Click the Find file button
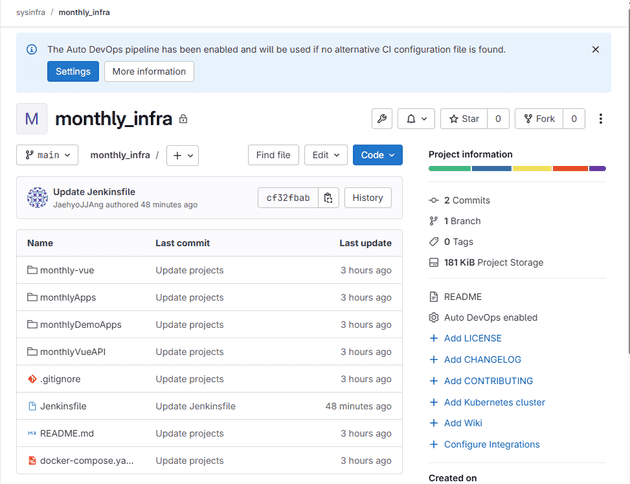Image resolution: width=630 pixels, height=484 pixels. point(273,155)
